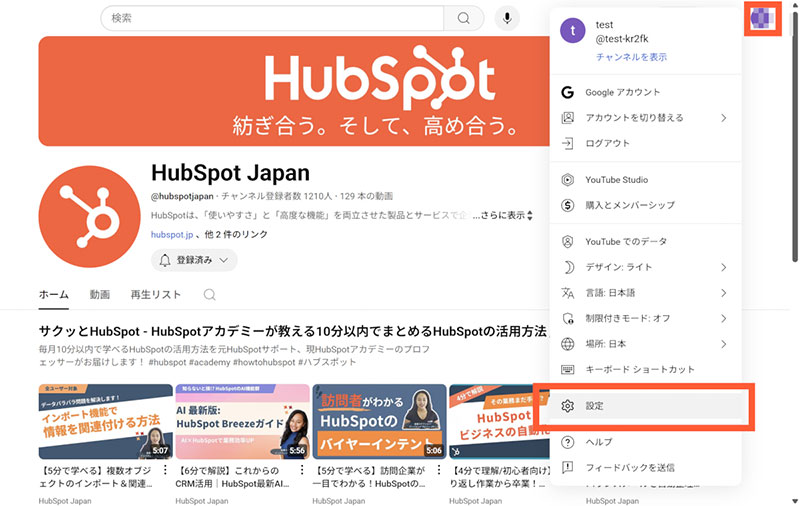The image size is (800, 506).
Task: Click the keyboard shortcuts icon
Action: 567,369
